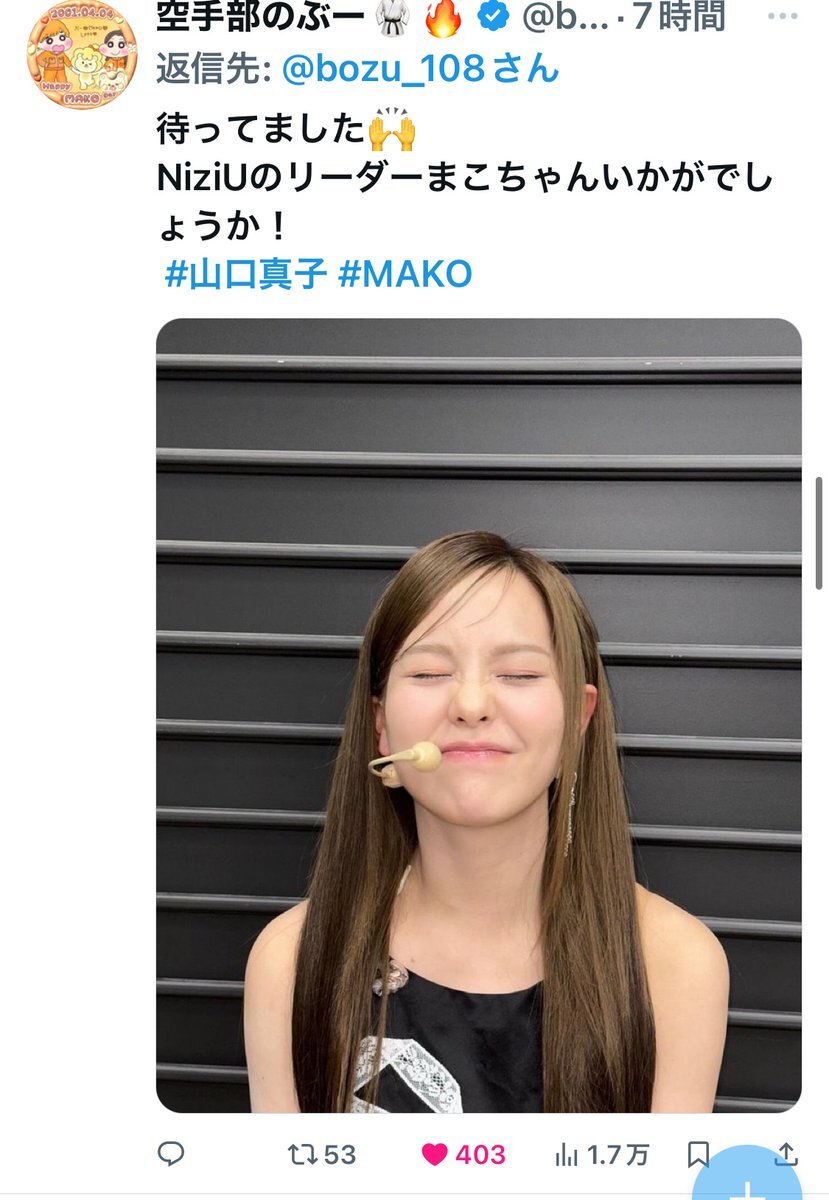Viewport: 829px width, 1200px height.
Task: Open the #MAKO hashtag
Action: point(405,274)
